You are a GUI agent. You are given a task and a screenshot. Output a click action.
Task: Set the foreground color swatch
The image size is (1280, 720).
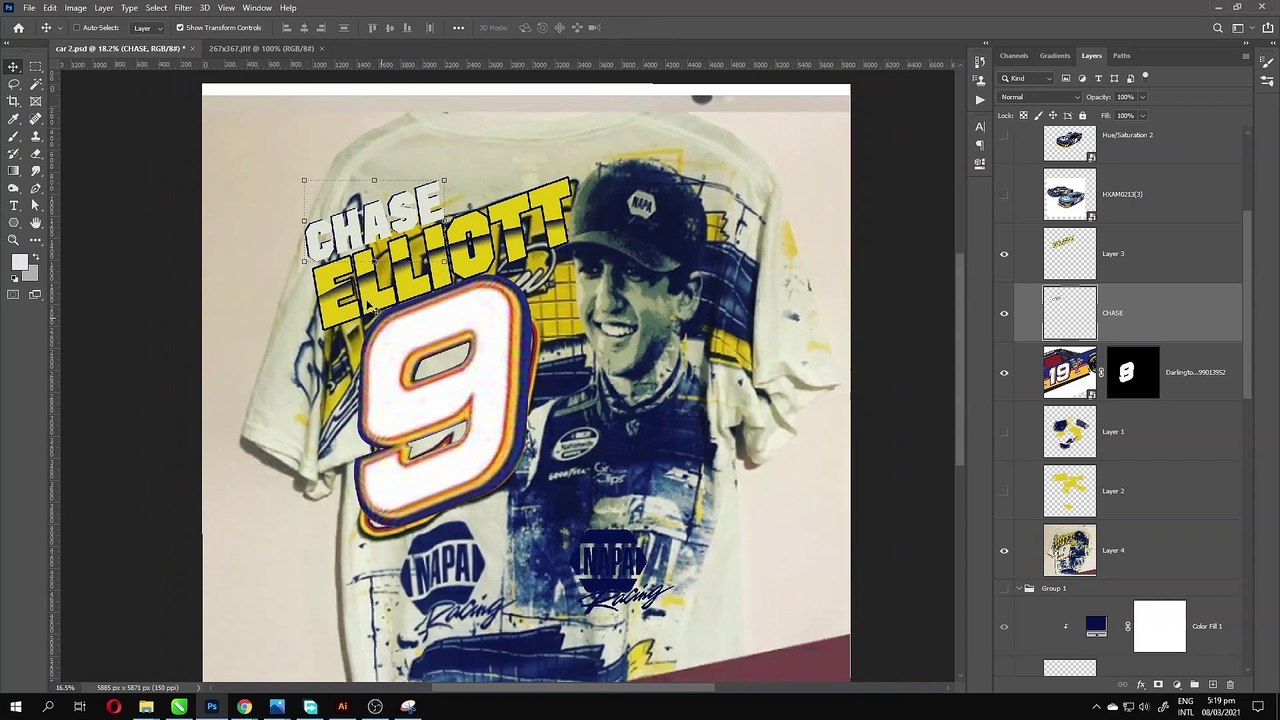[19, 262]
